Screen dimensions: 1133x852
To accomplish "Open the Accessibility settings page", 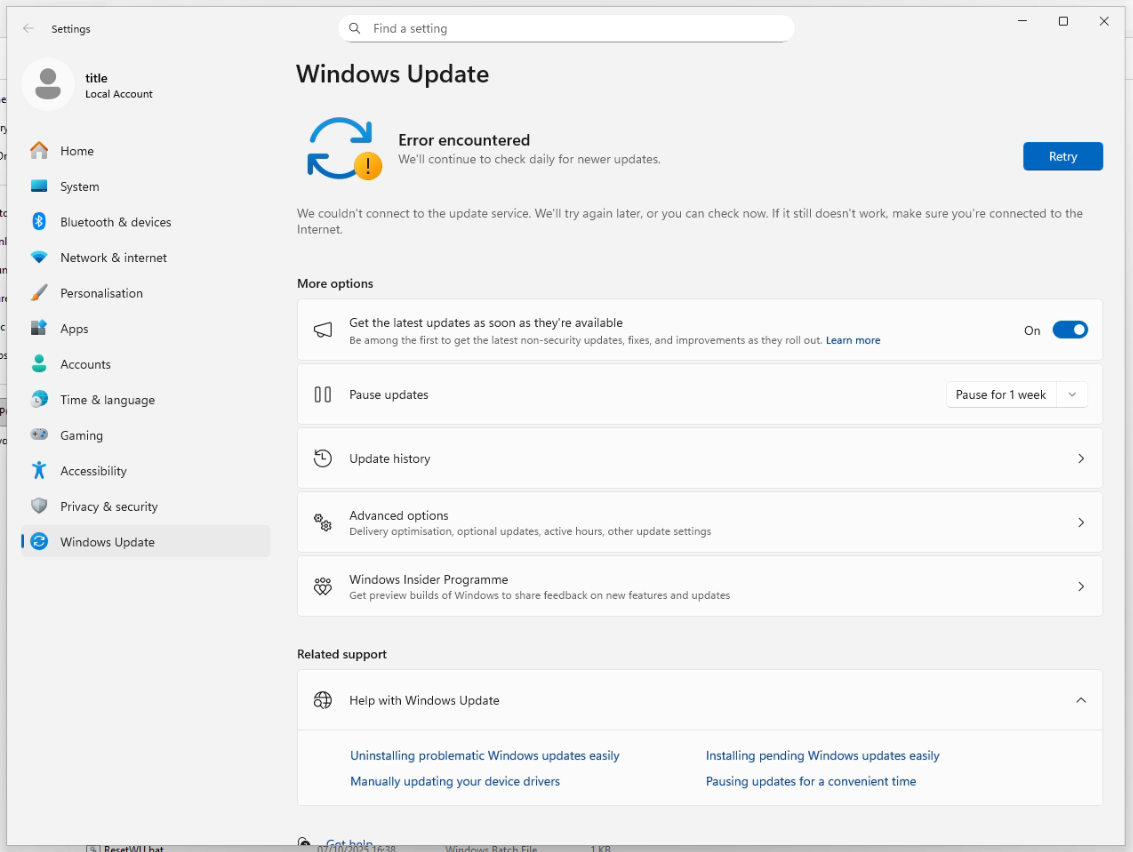I will 145,470.
